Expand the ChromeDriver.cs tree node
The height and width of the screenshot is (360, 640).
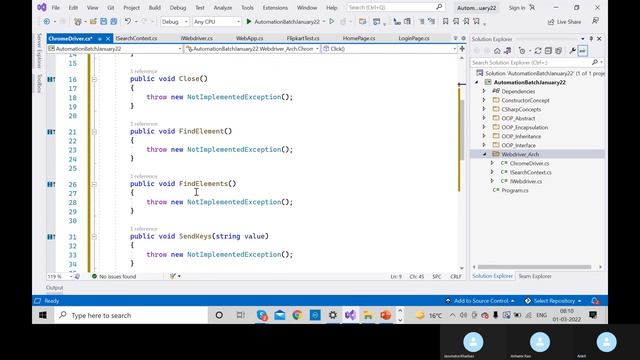pos(492,163)
